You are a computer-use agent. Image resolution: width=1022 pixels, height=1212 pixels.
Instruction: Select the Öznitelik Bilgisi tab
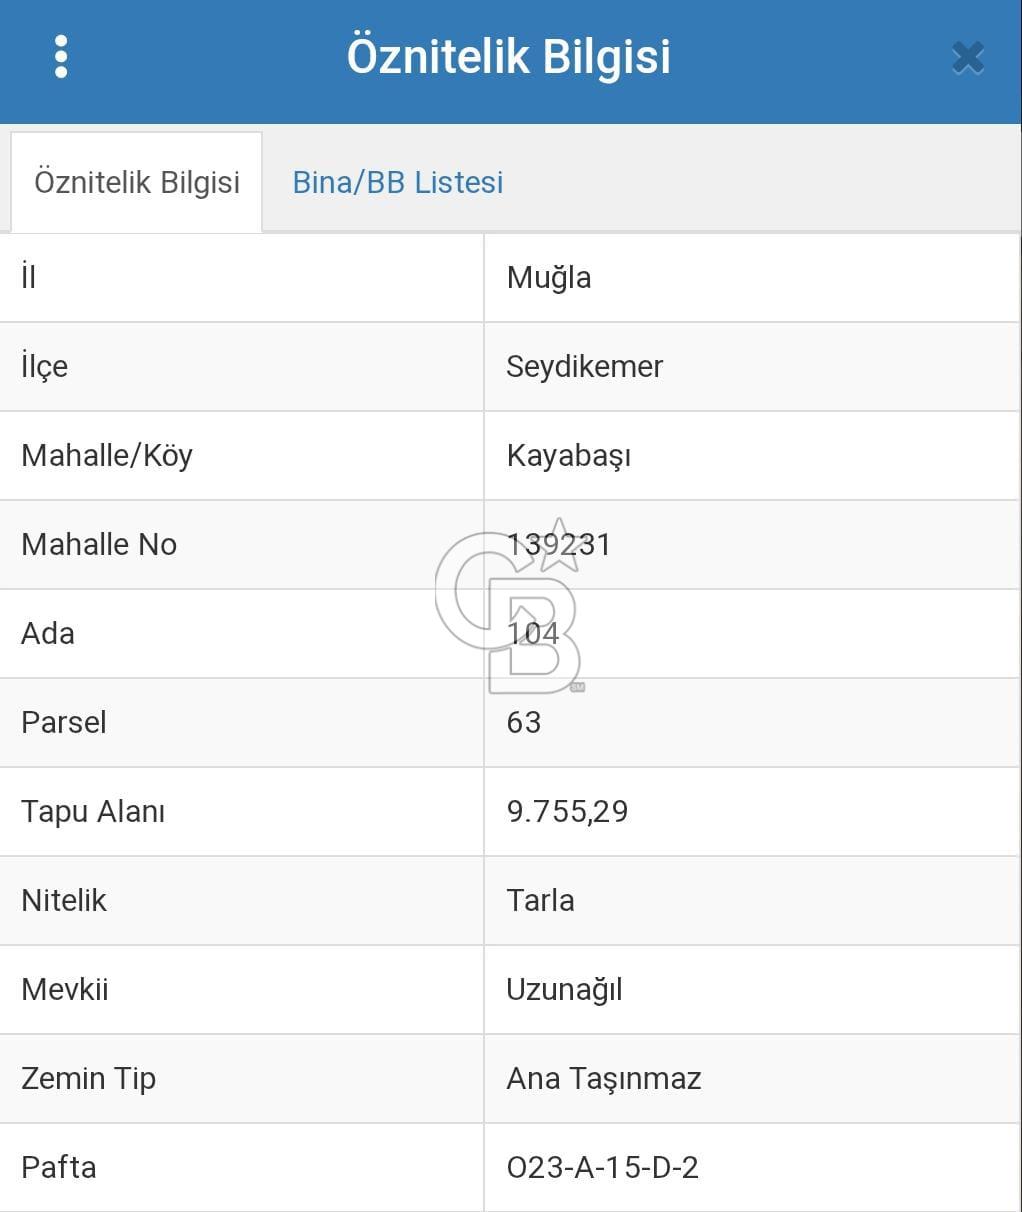pos(137,182)
